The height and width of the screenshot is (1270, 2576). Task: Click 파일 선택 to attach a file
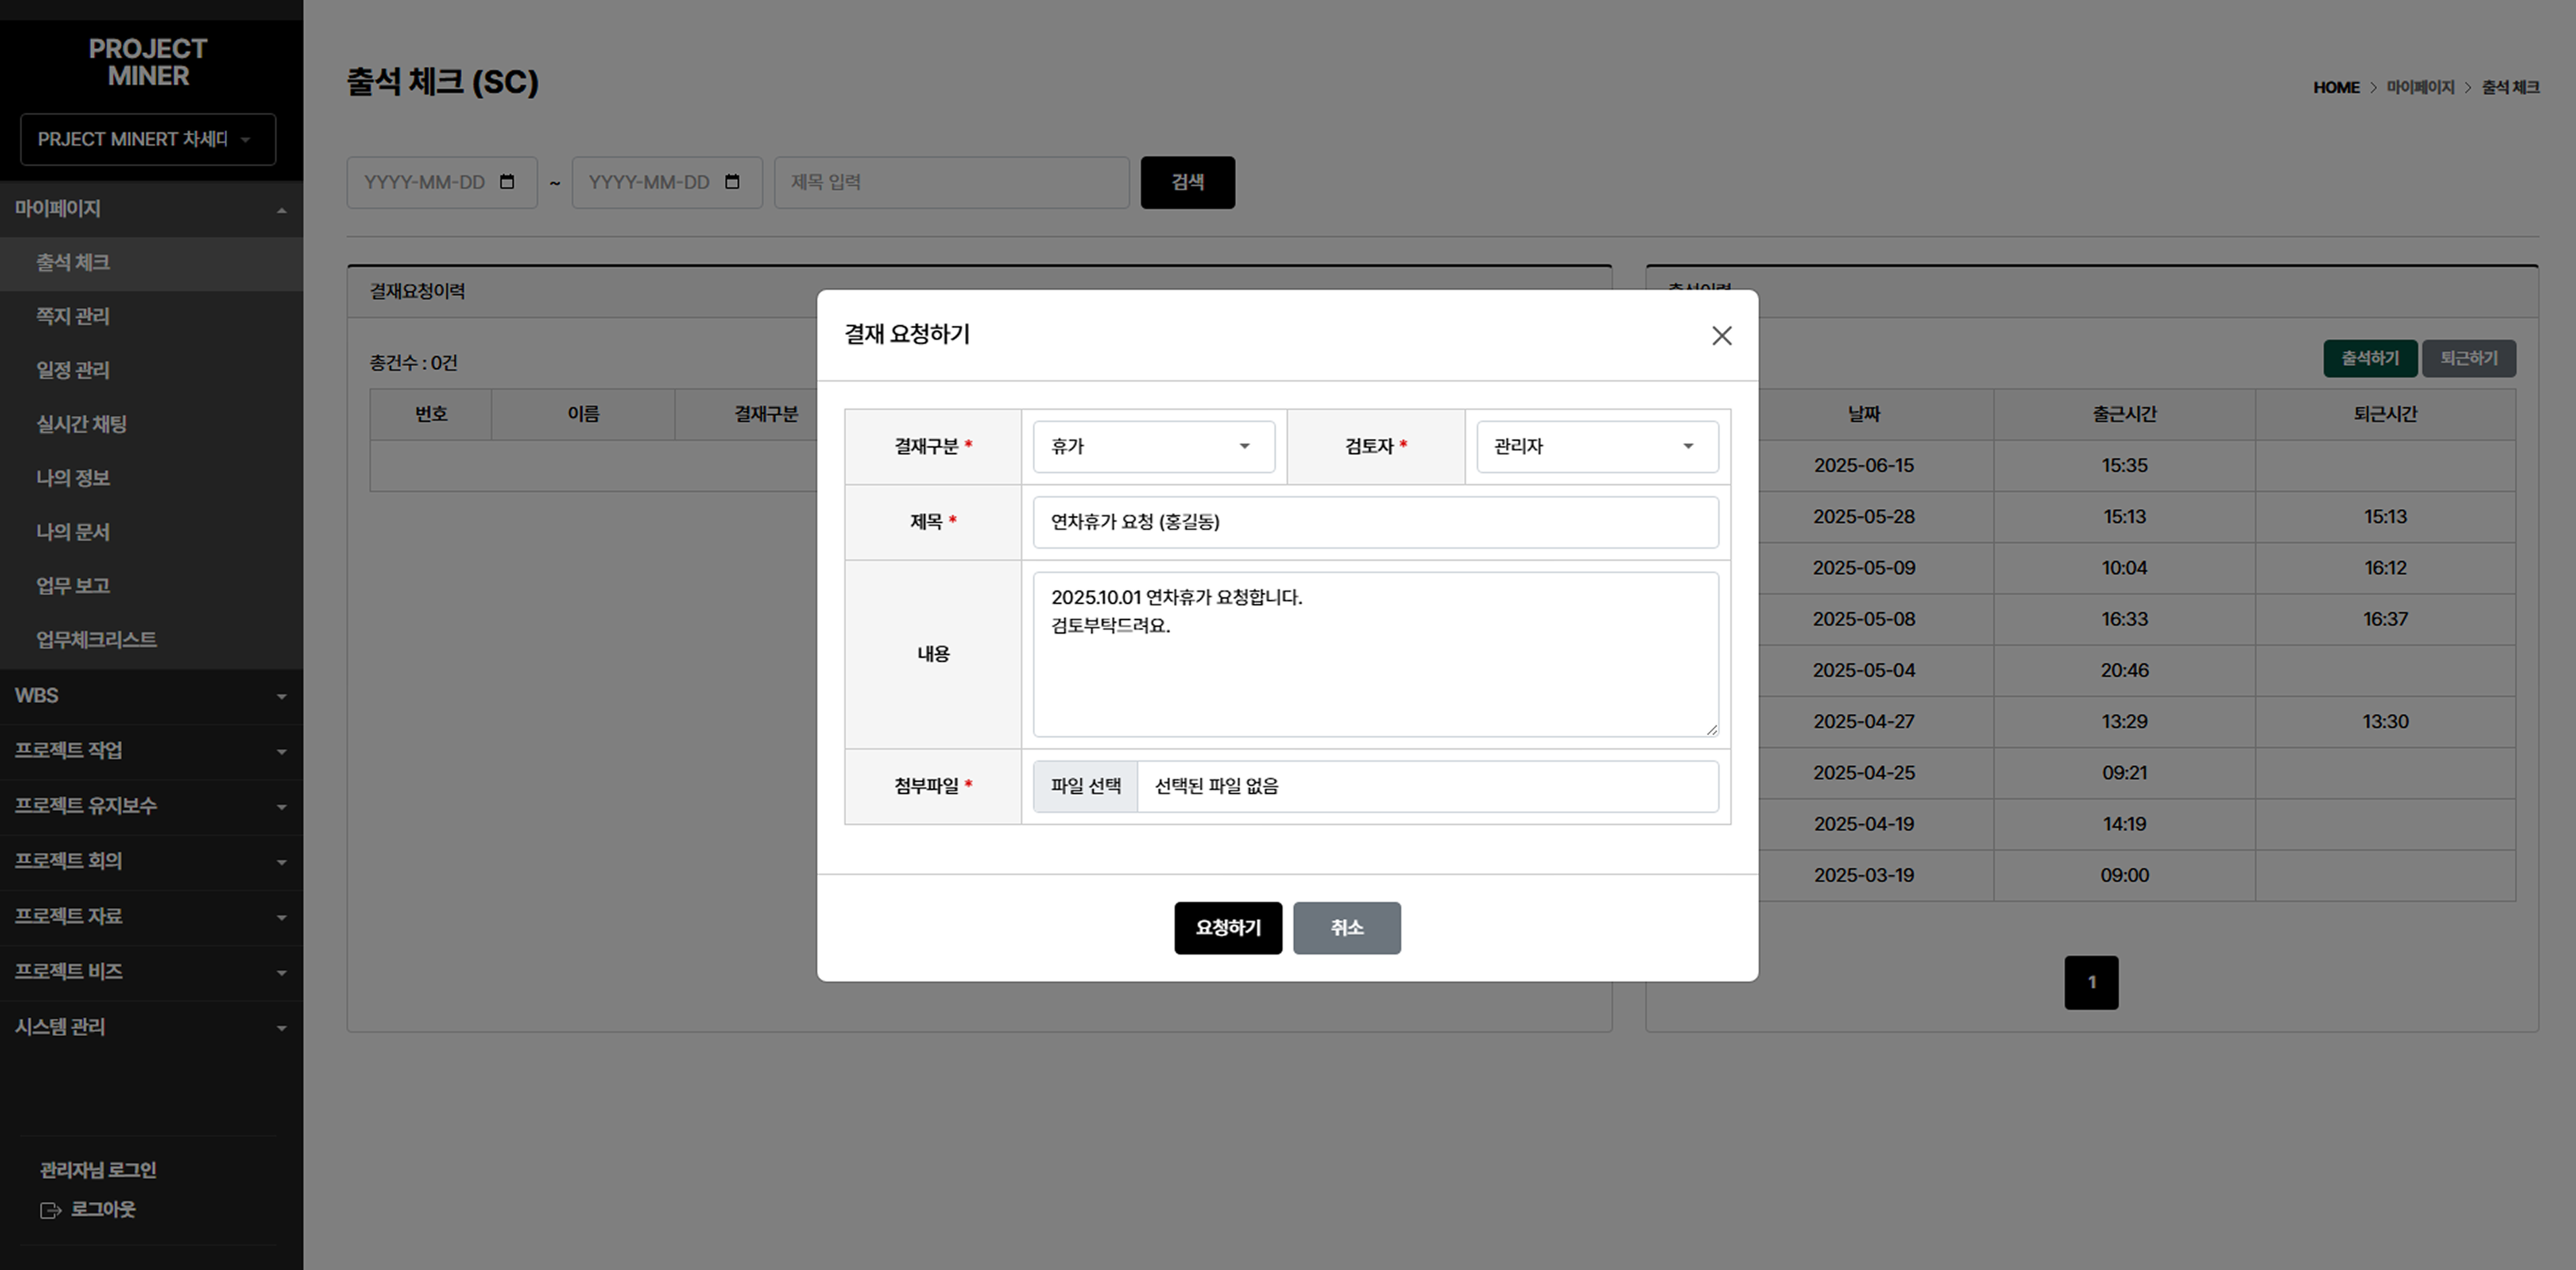[1085, 786]
